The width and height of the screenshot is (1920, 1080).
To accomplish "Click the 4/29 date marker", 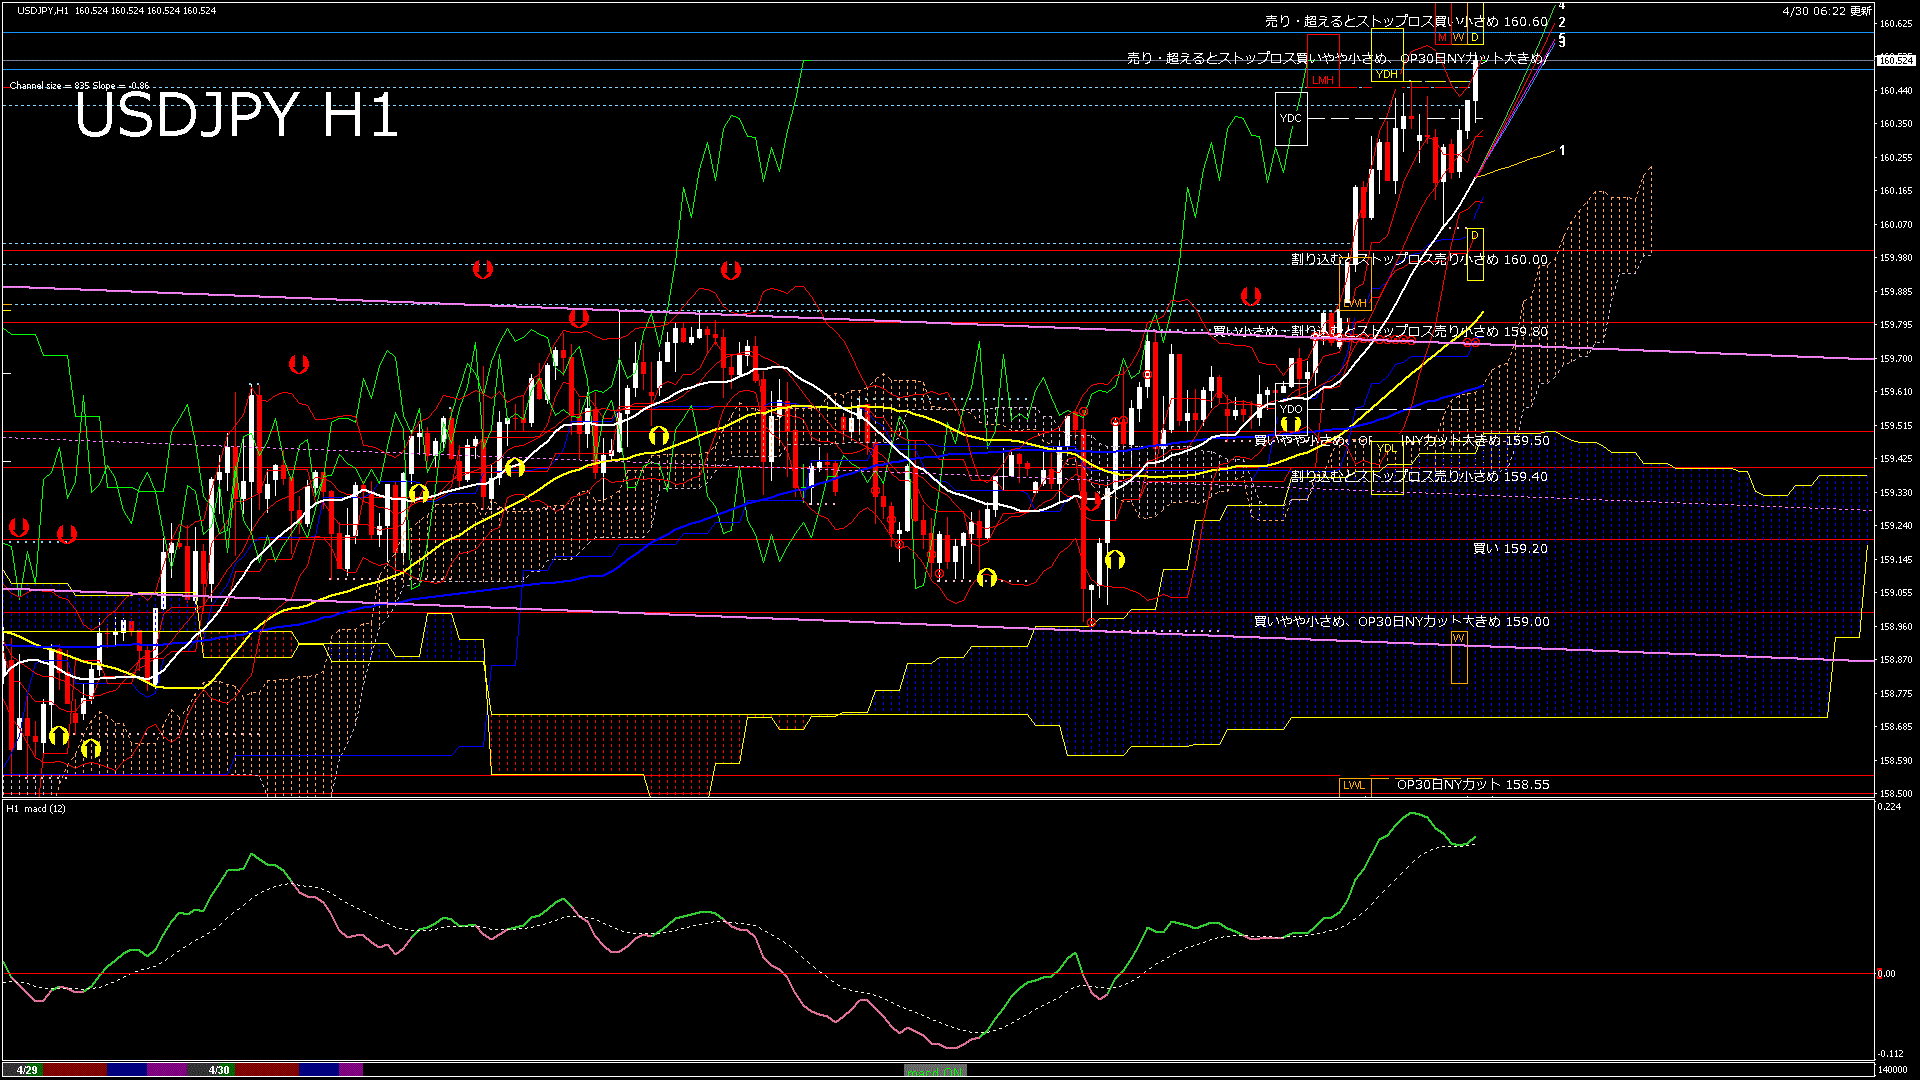I will (x=27, y=1070).
